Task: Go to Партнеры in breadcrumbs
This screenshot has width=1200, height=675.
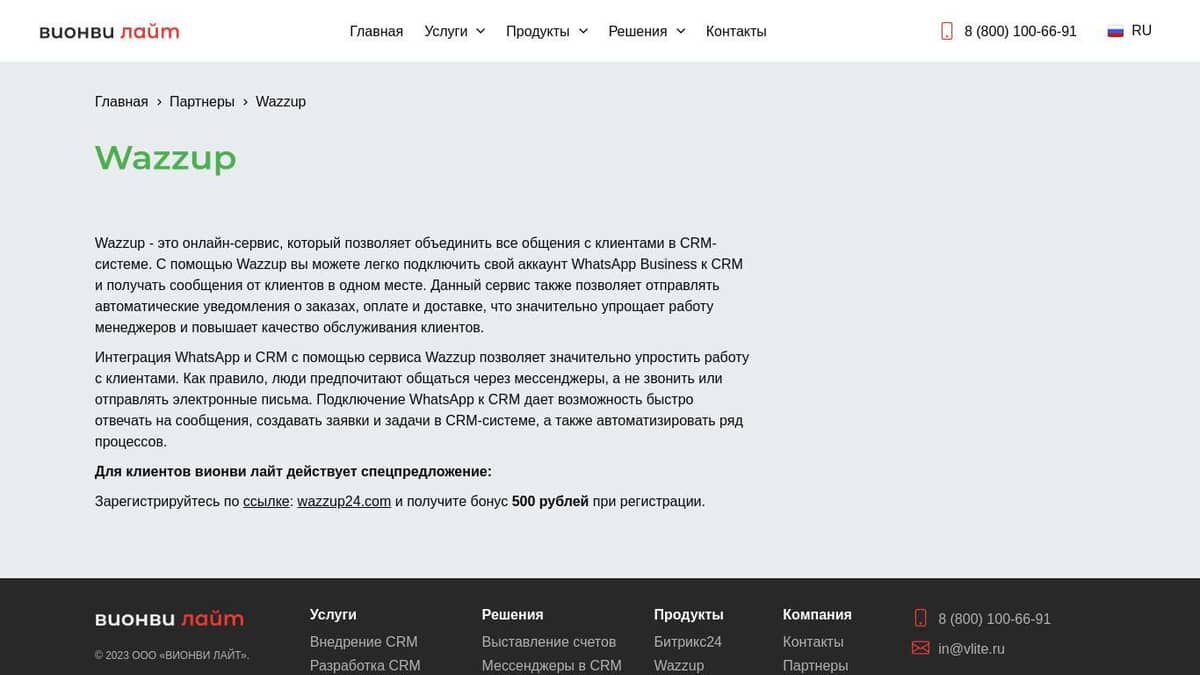Action: pyautogui.click(x=202, y=101)
